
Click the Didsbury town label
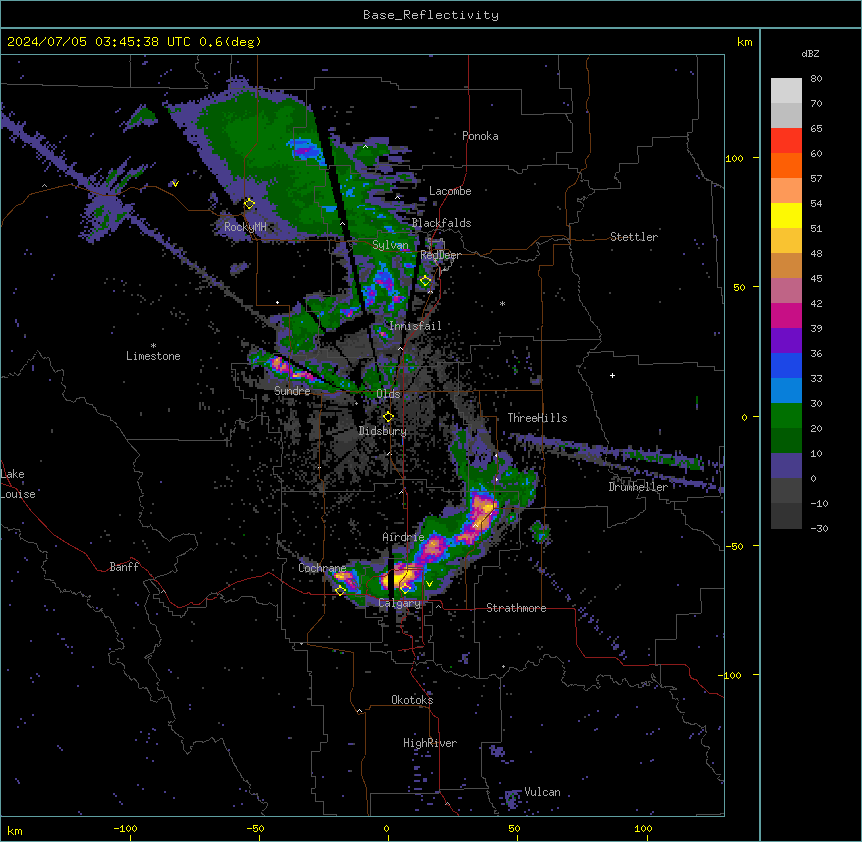tap(382, 431)
